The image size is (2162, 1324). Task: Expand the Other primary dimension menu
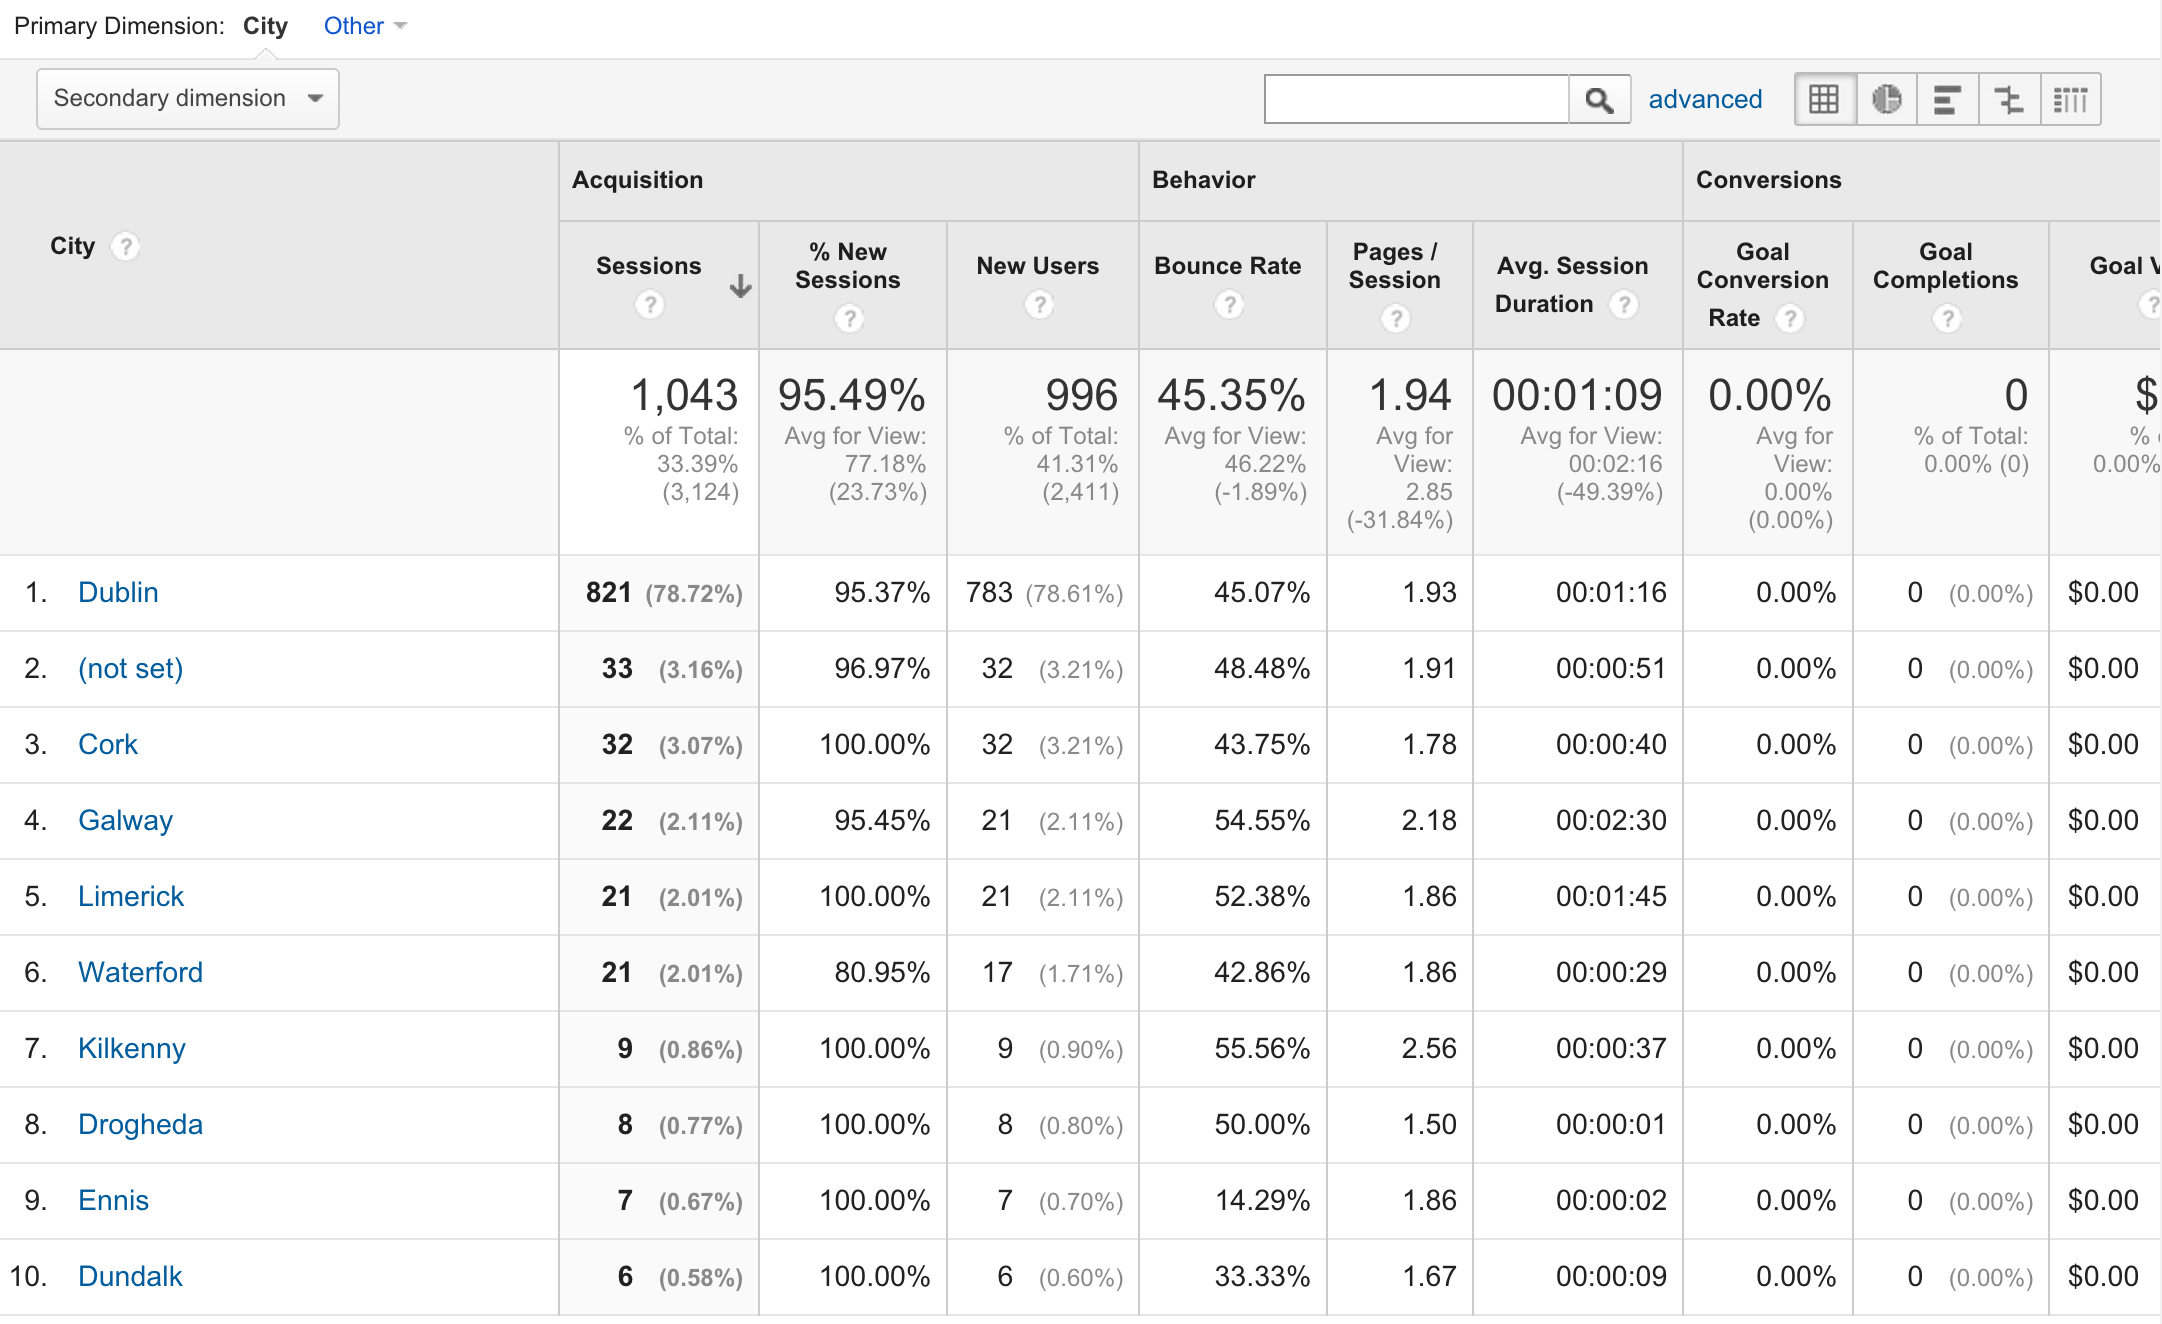click(x=365, y=26)
